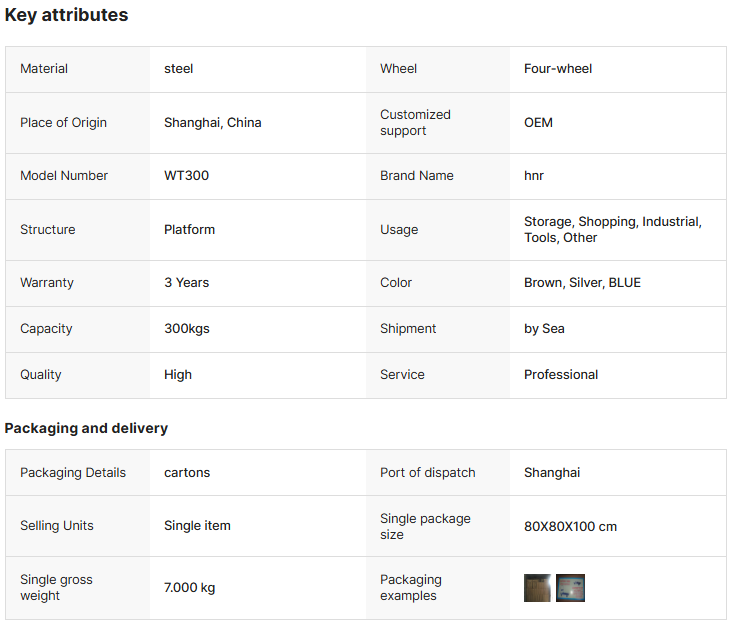Image resolution: width=736 pixels, height=629 pixels.
Task: Click the Material value steel
Action: 179,69
